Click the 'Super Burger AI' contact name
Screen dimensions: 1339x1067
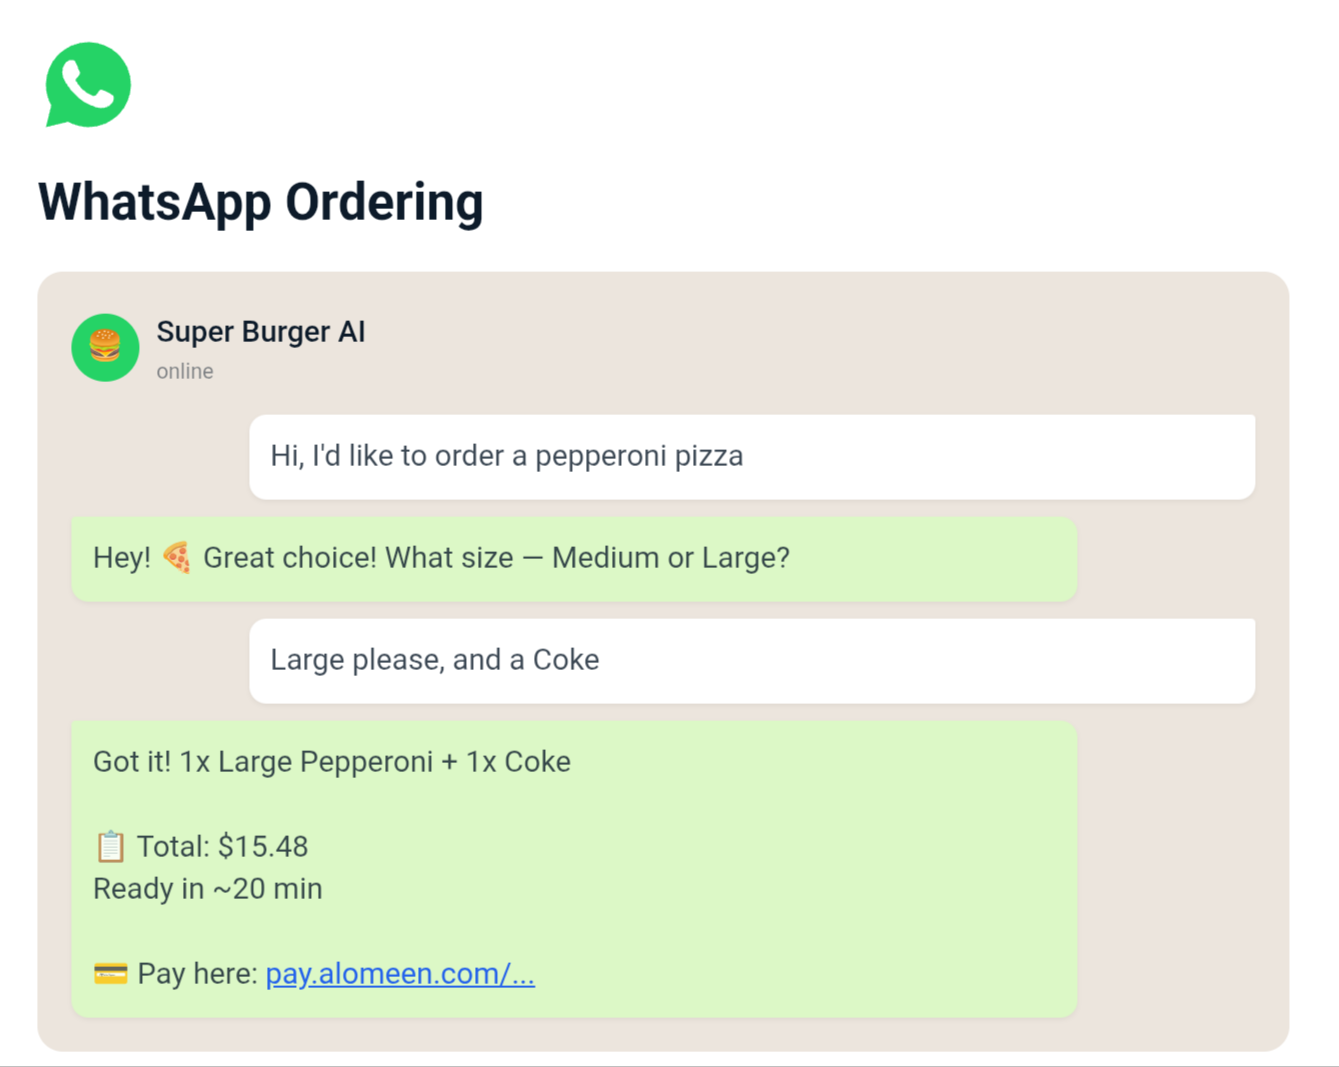tap(261, 332)
